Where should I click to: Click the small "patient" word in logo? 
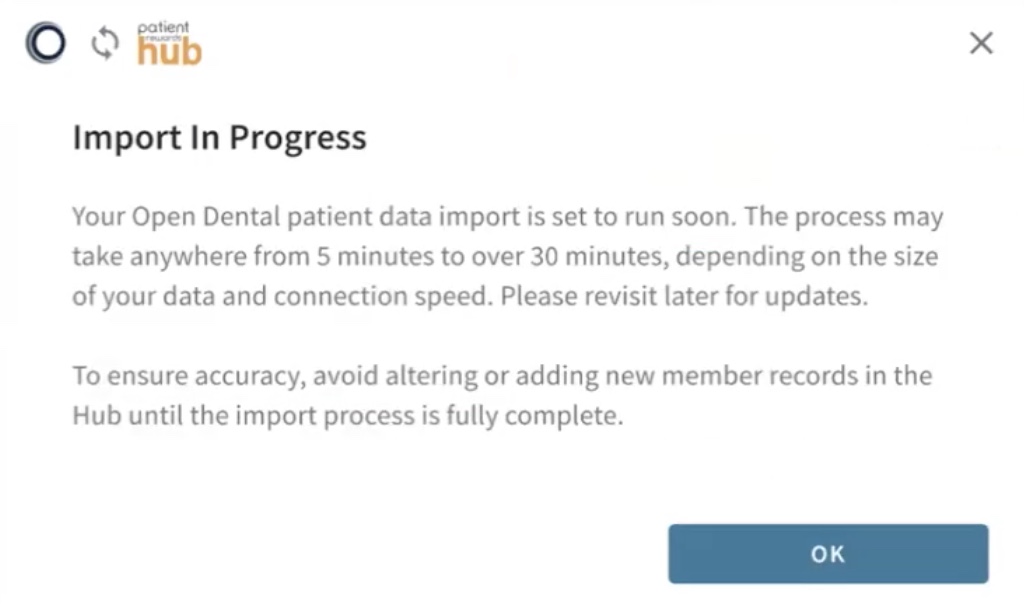click(163, 28)
